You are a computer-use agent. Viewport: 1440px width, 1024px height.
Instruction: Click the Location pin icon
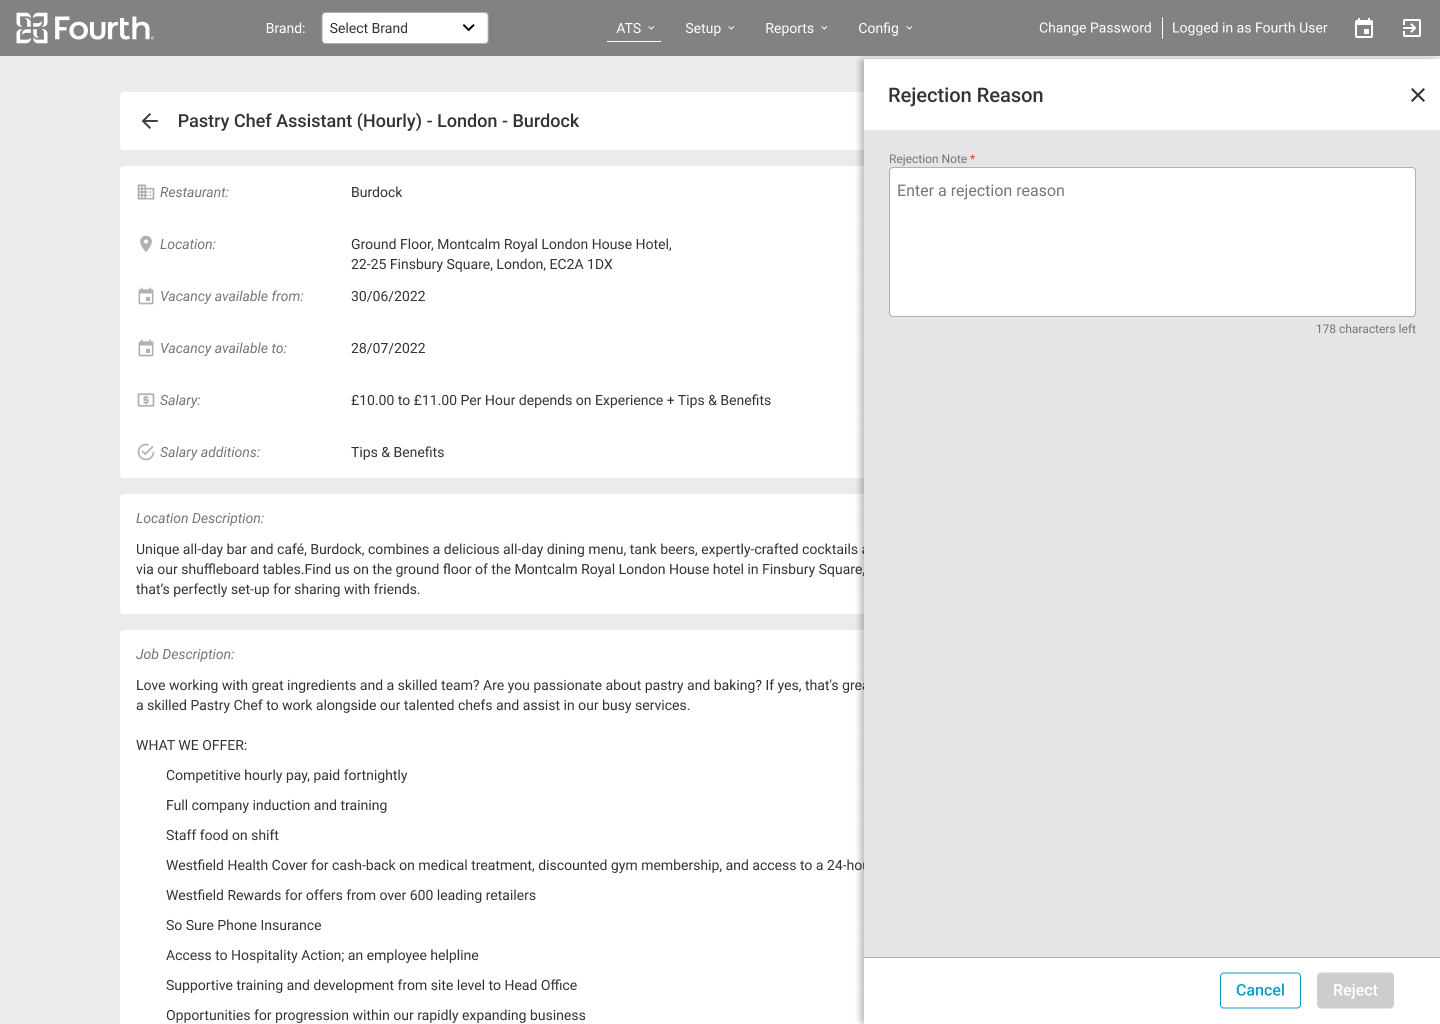146,244
